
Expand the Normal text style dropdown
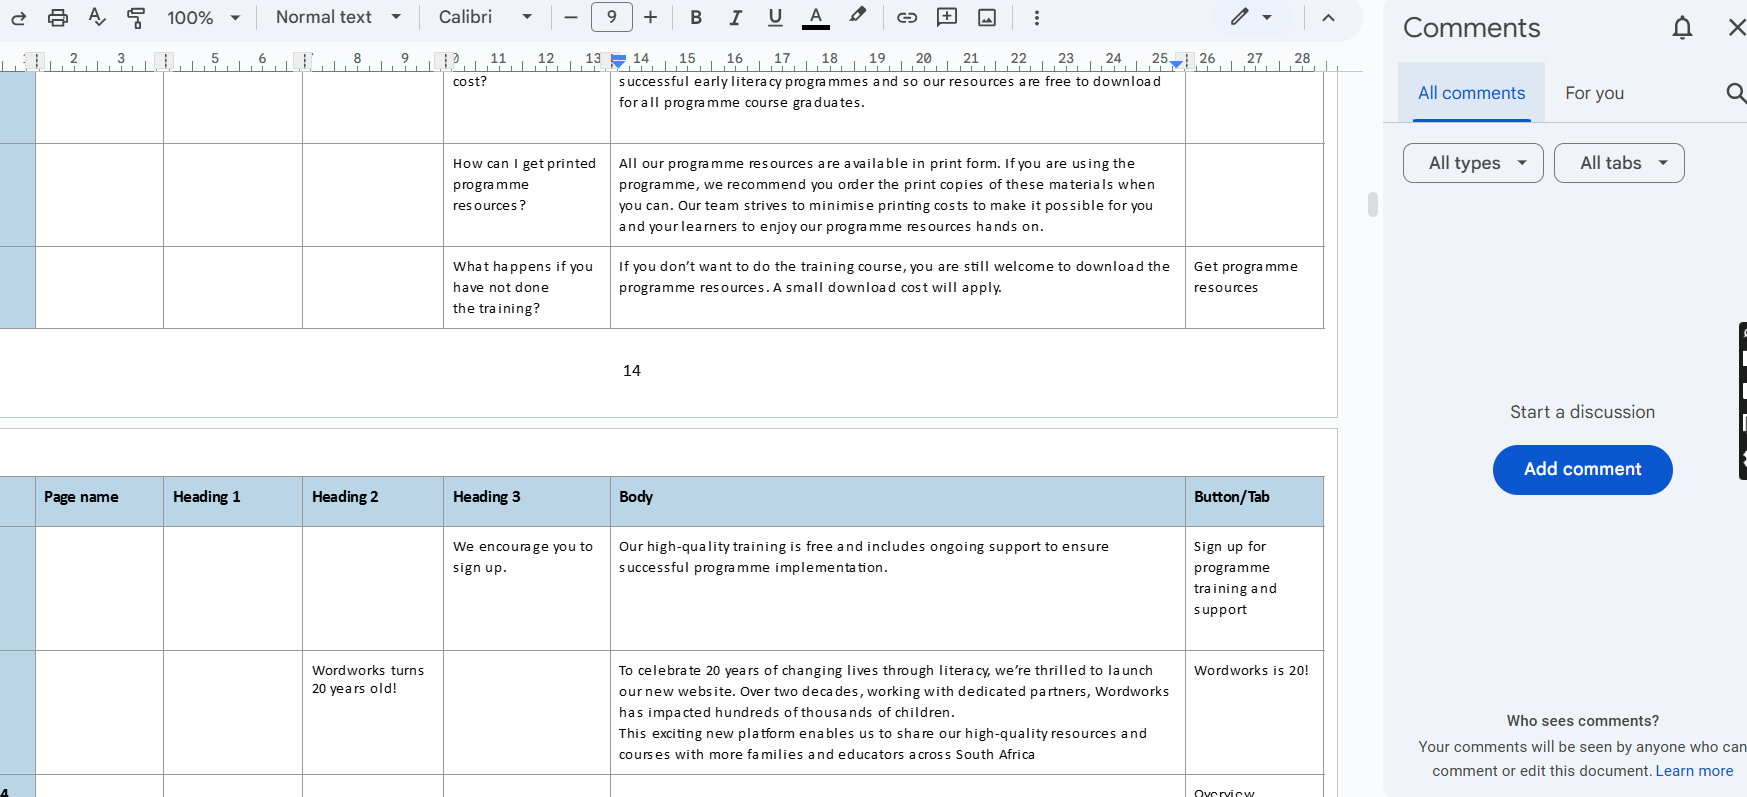click(x=338, y=18)
